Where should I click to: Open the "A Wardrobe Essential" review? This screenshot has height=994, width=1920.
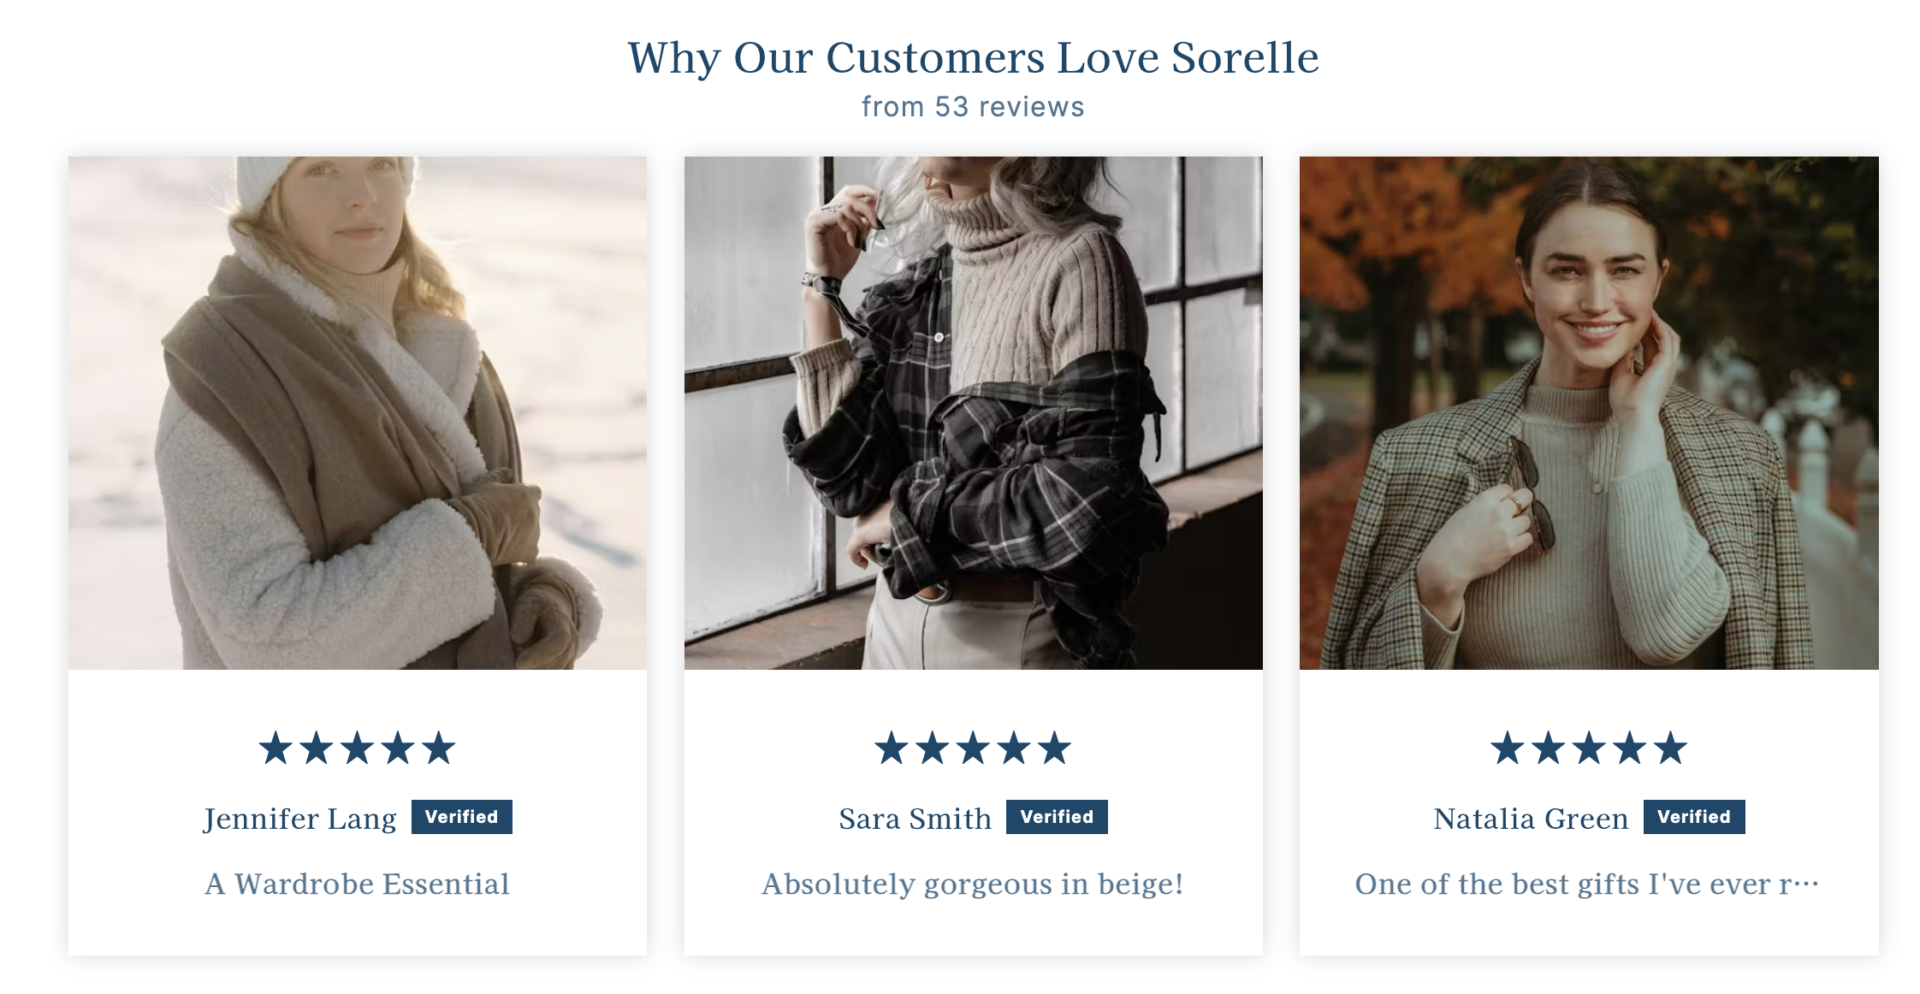point(357,884)
